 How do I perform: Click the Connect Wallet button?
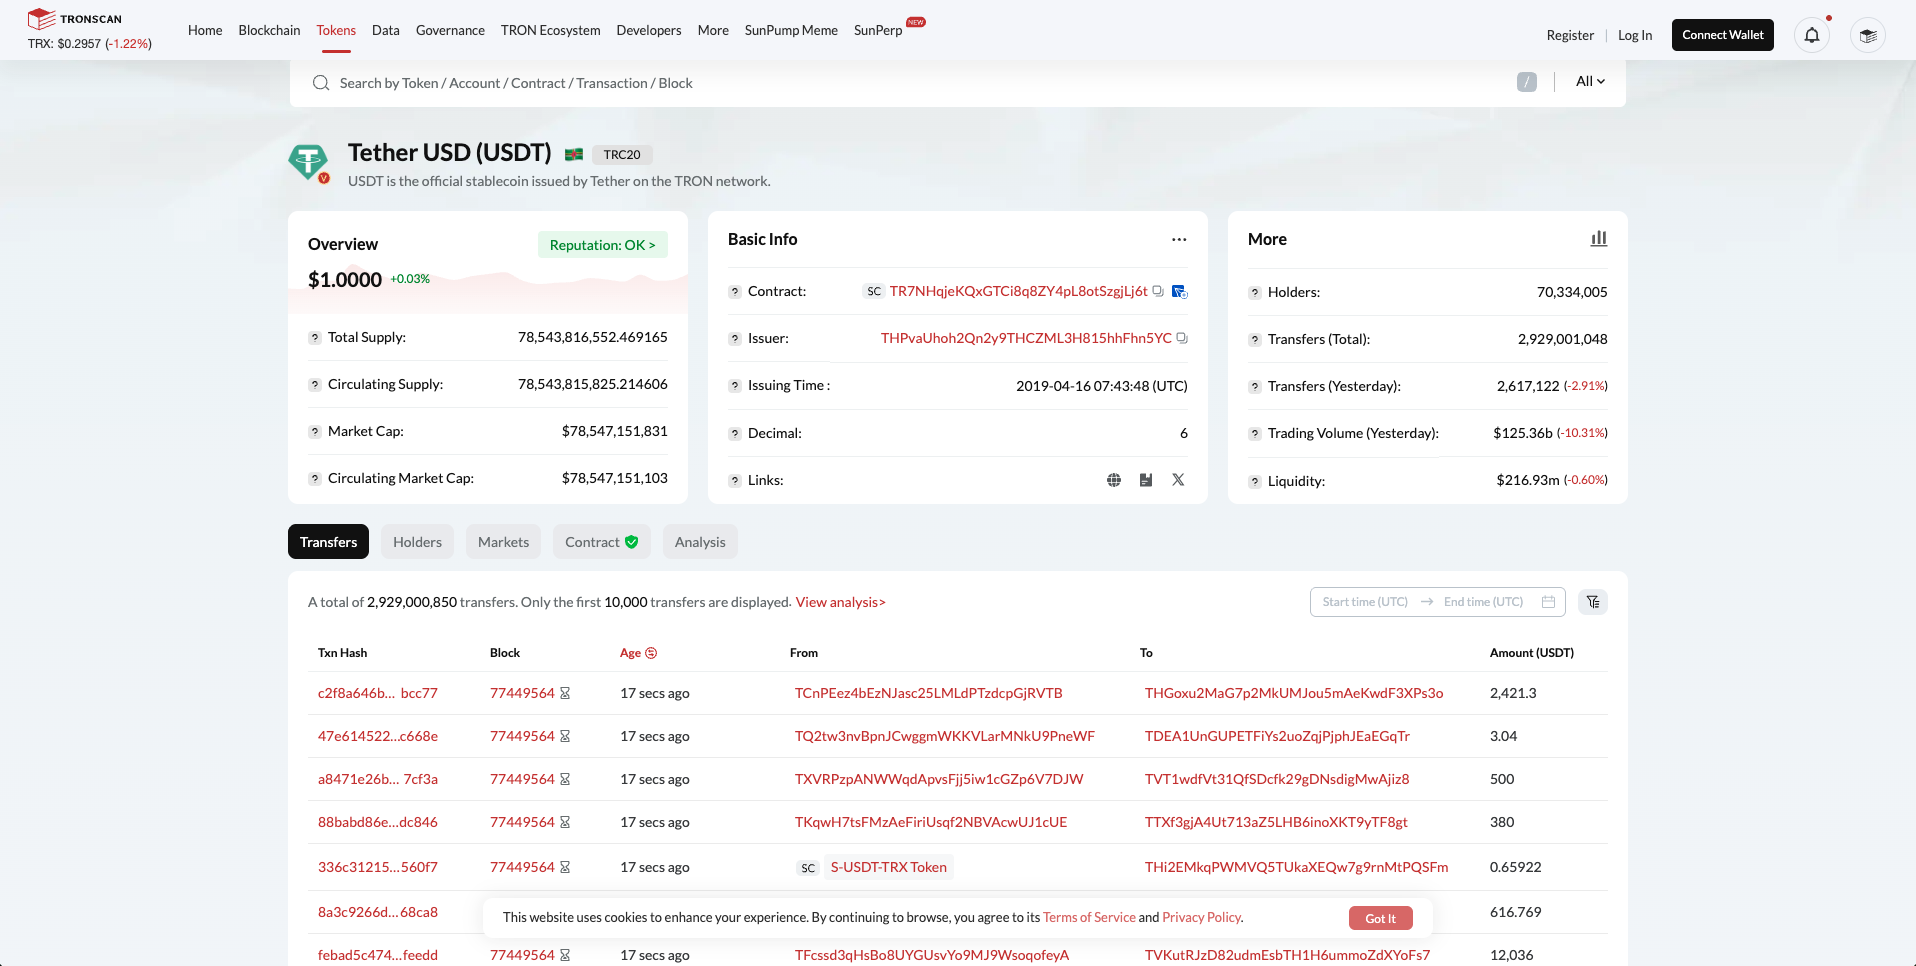(1722, 35)
